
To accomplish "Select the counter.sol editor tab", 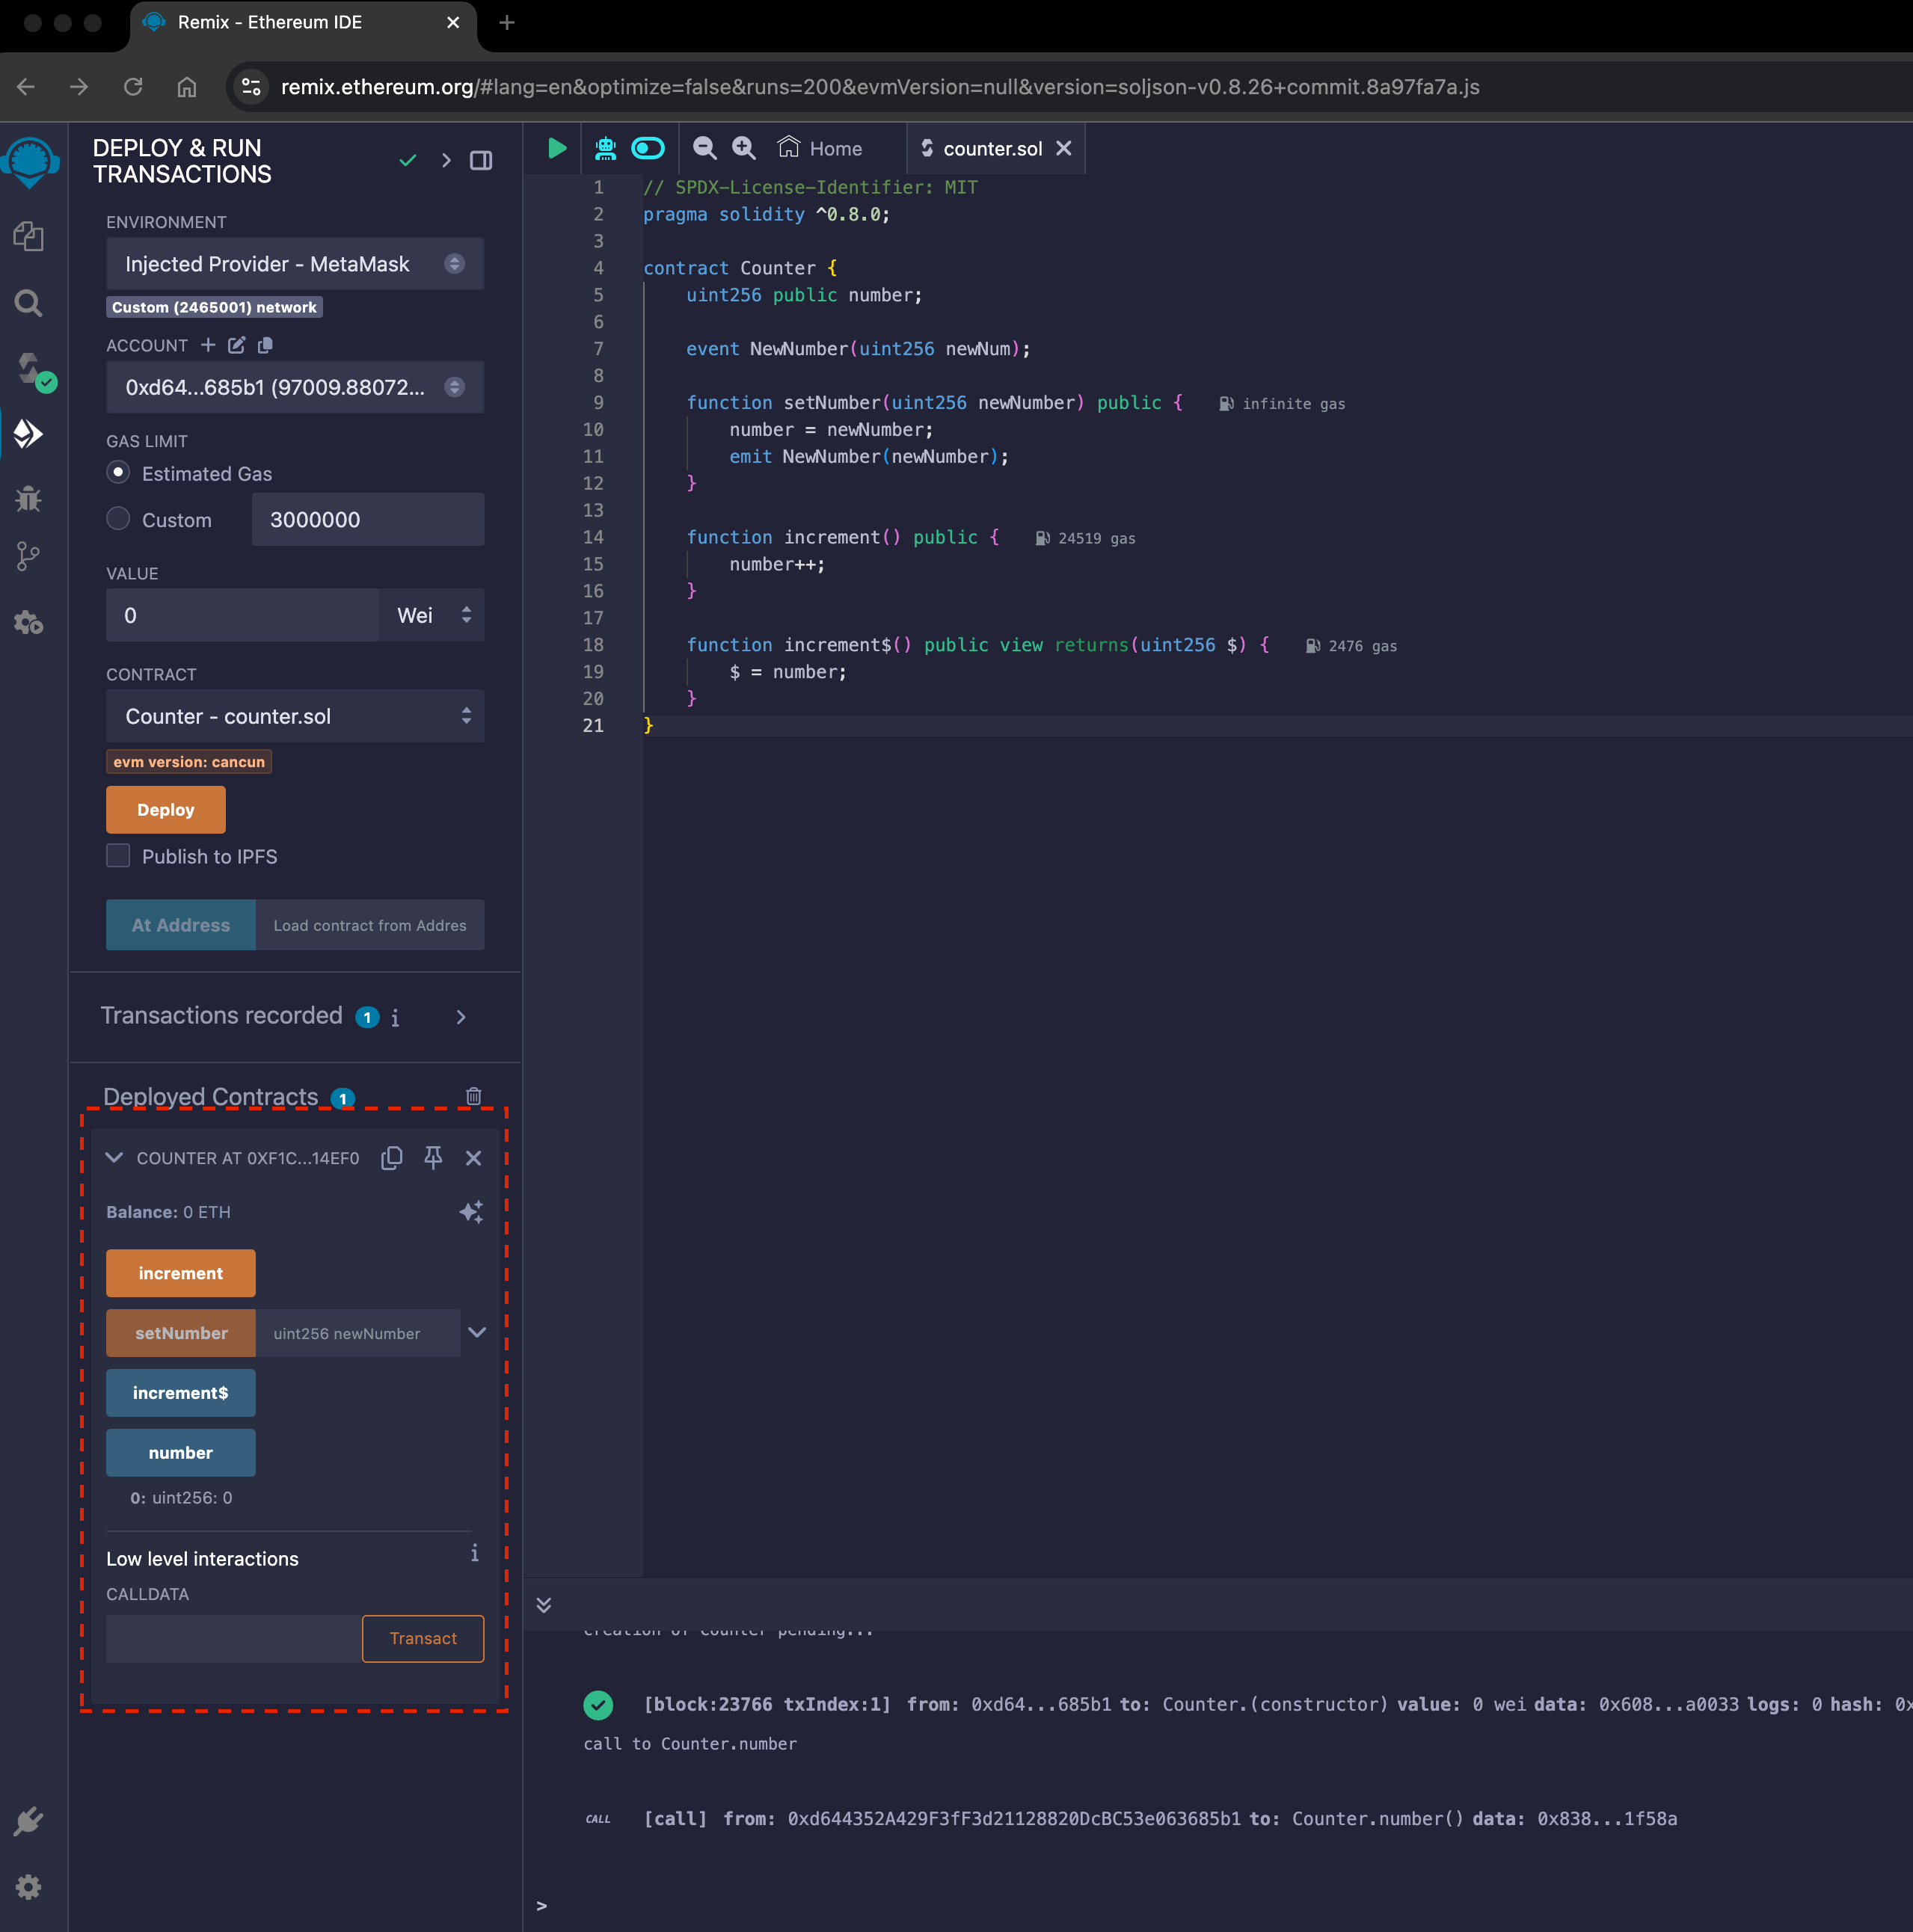I will click(990, 148).
